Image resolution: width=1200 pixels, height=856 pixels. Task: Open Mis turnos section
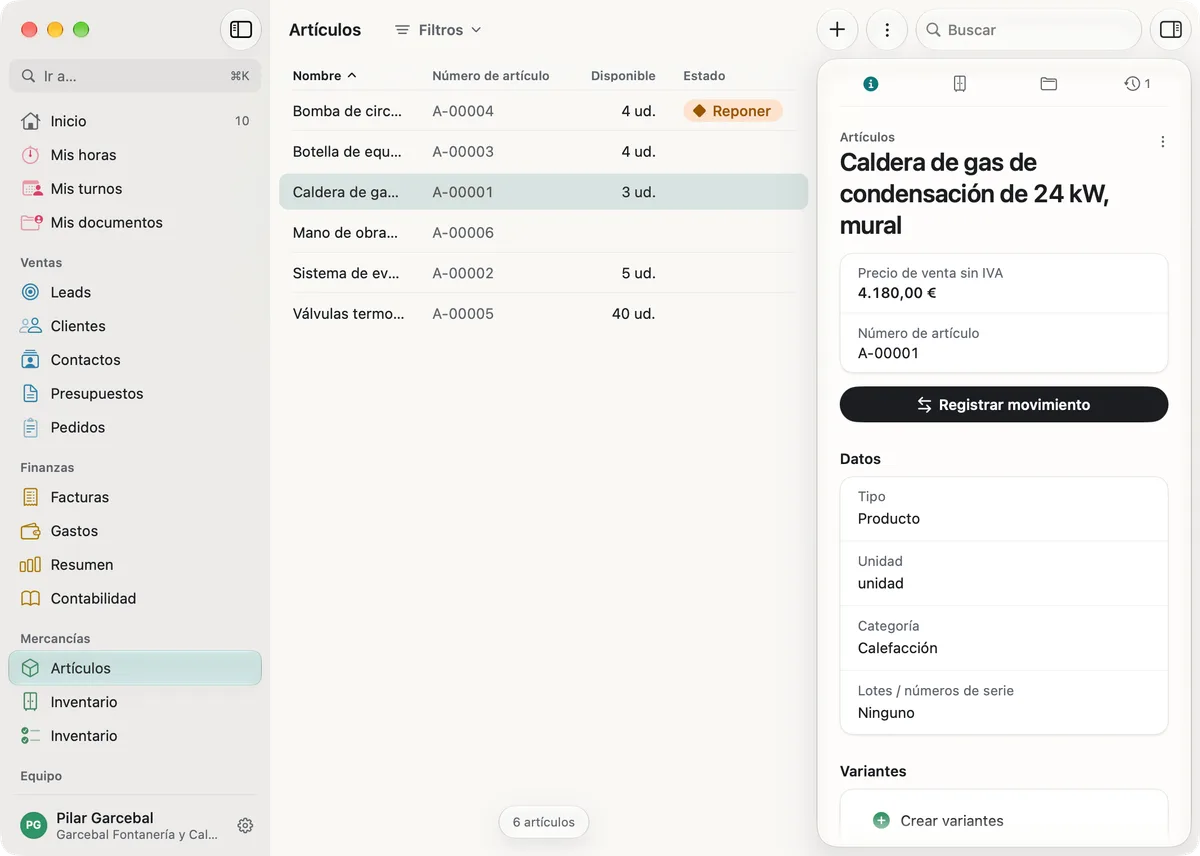[x=135, y=189]
